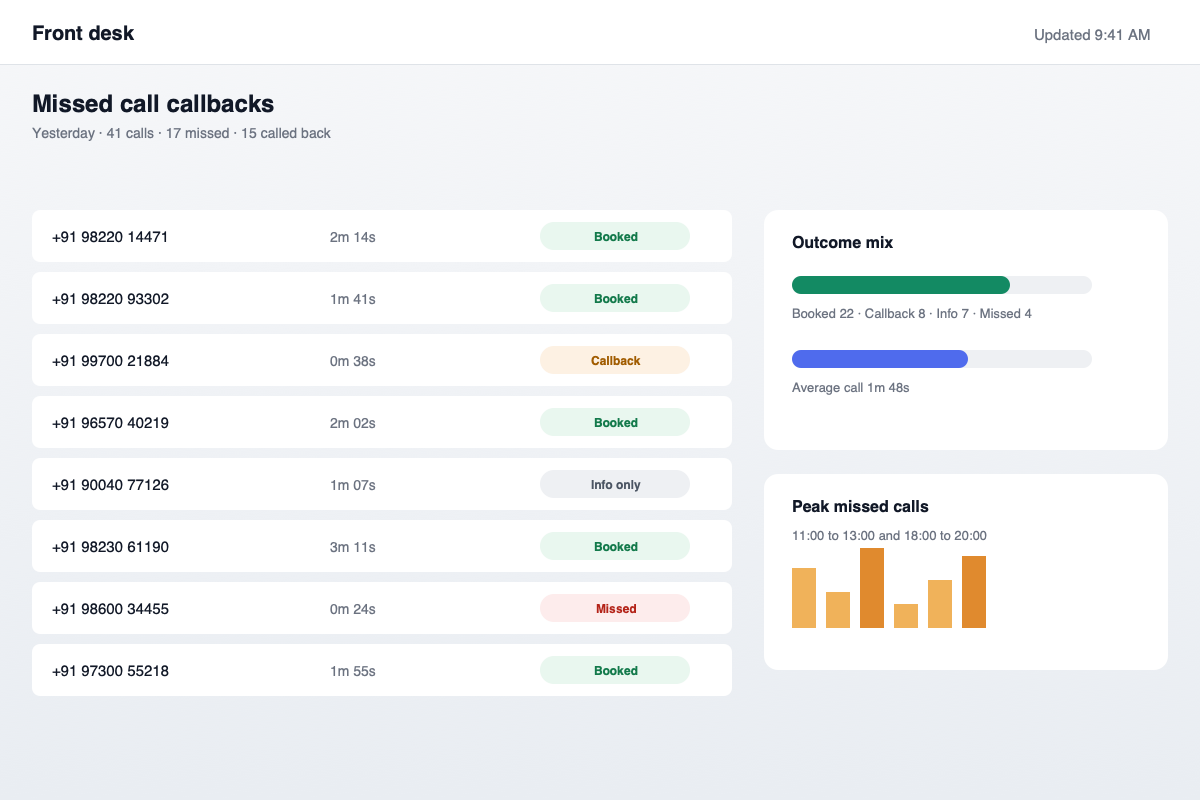Image resolution: width=1200 pixels, height=800 pixels.
Task: Open the call row +91 98220 14471
Action: 382,237
